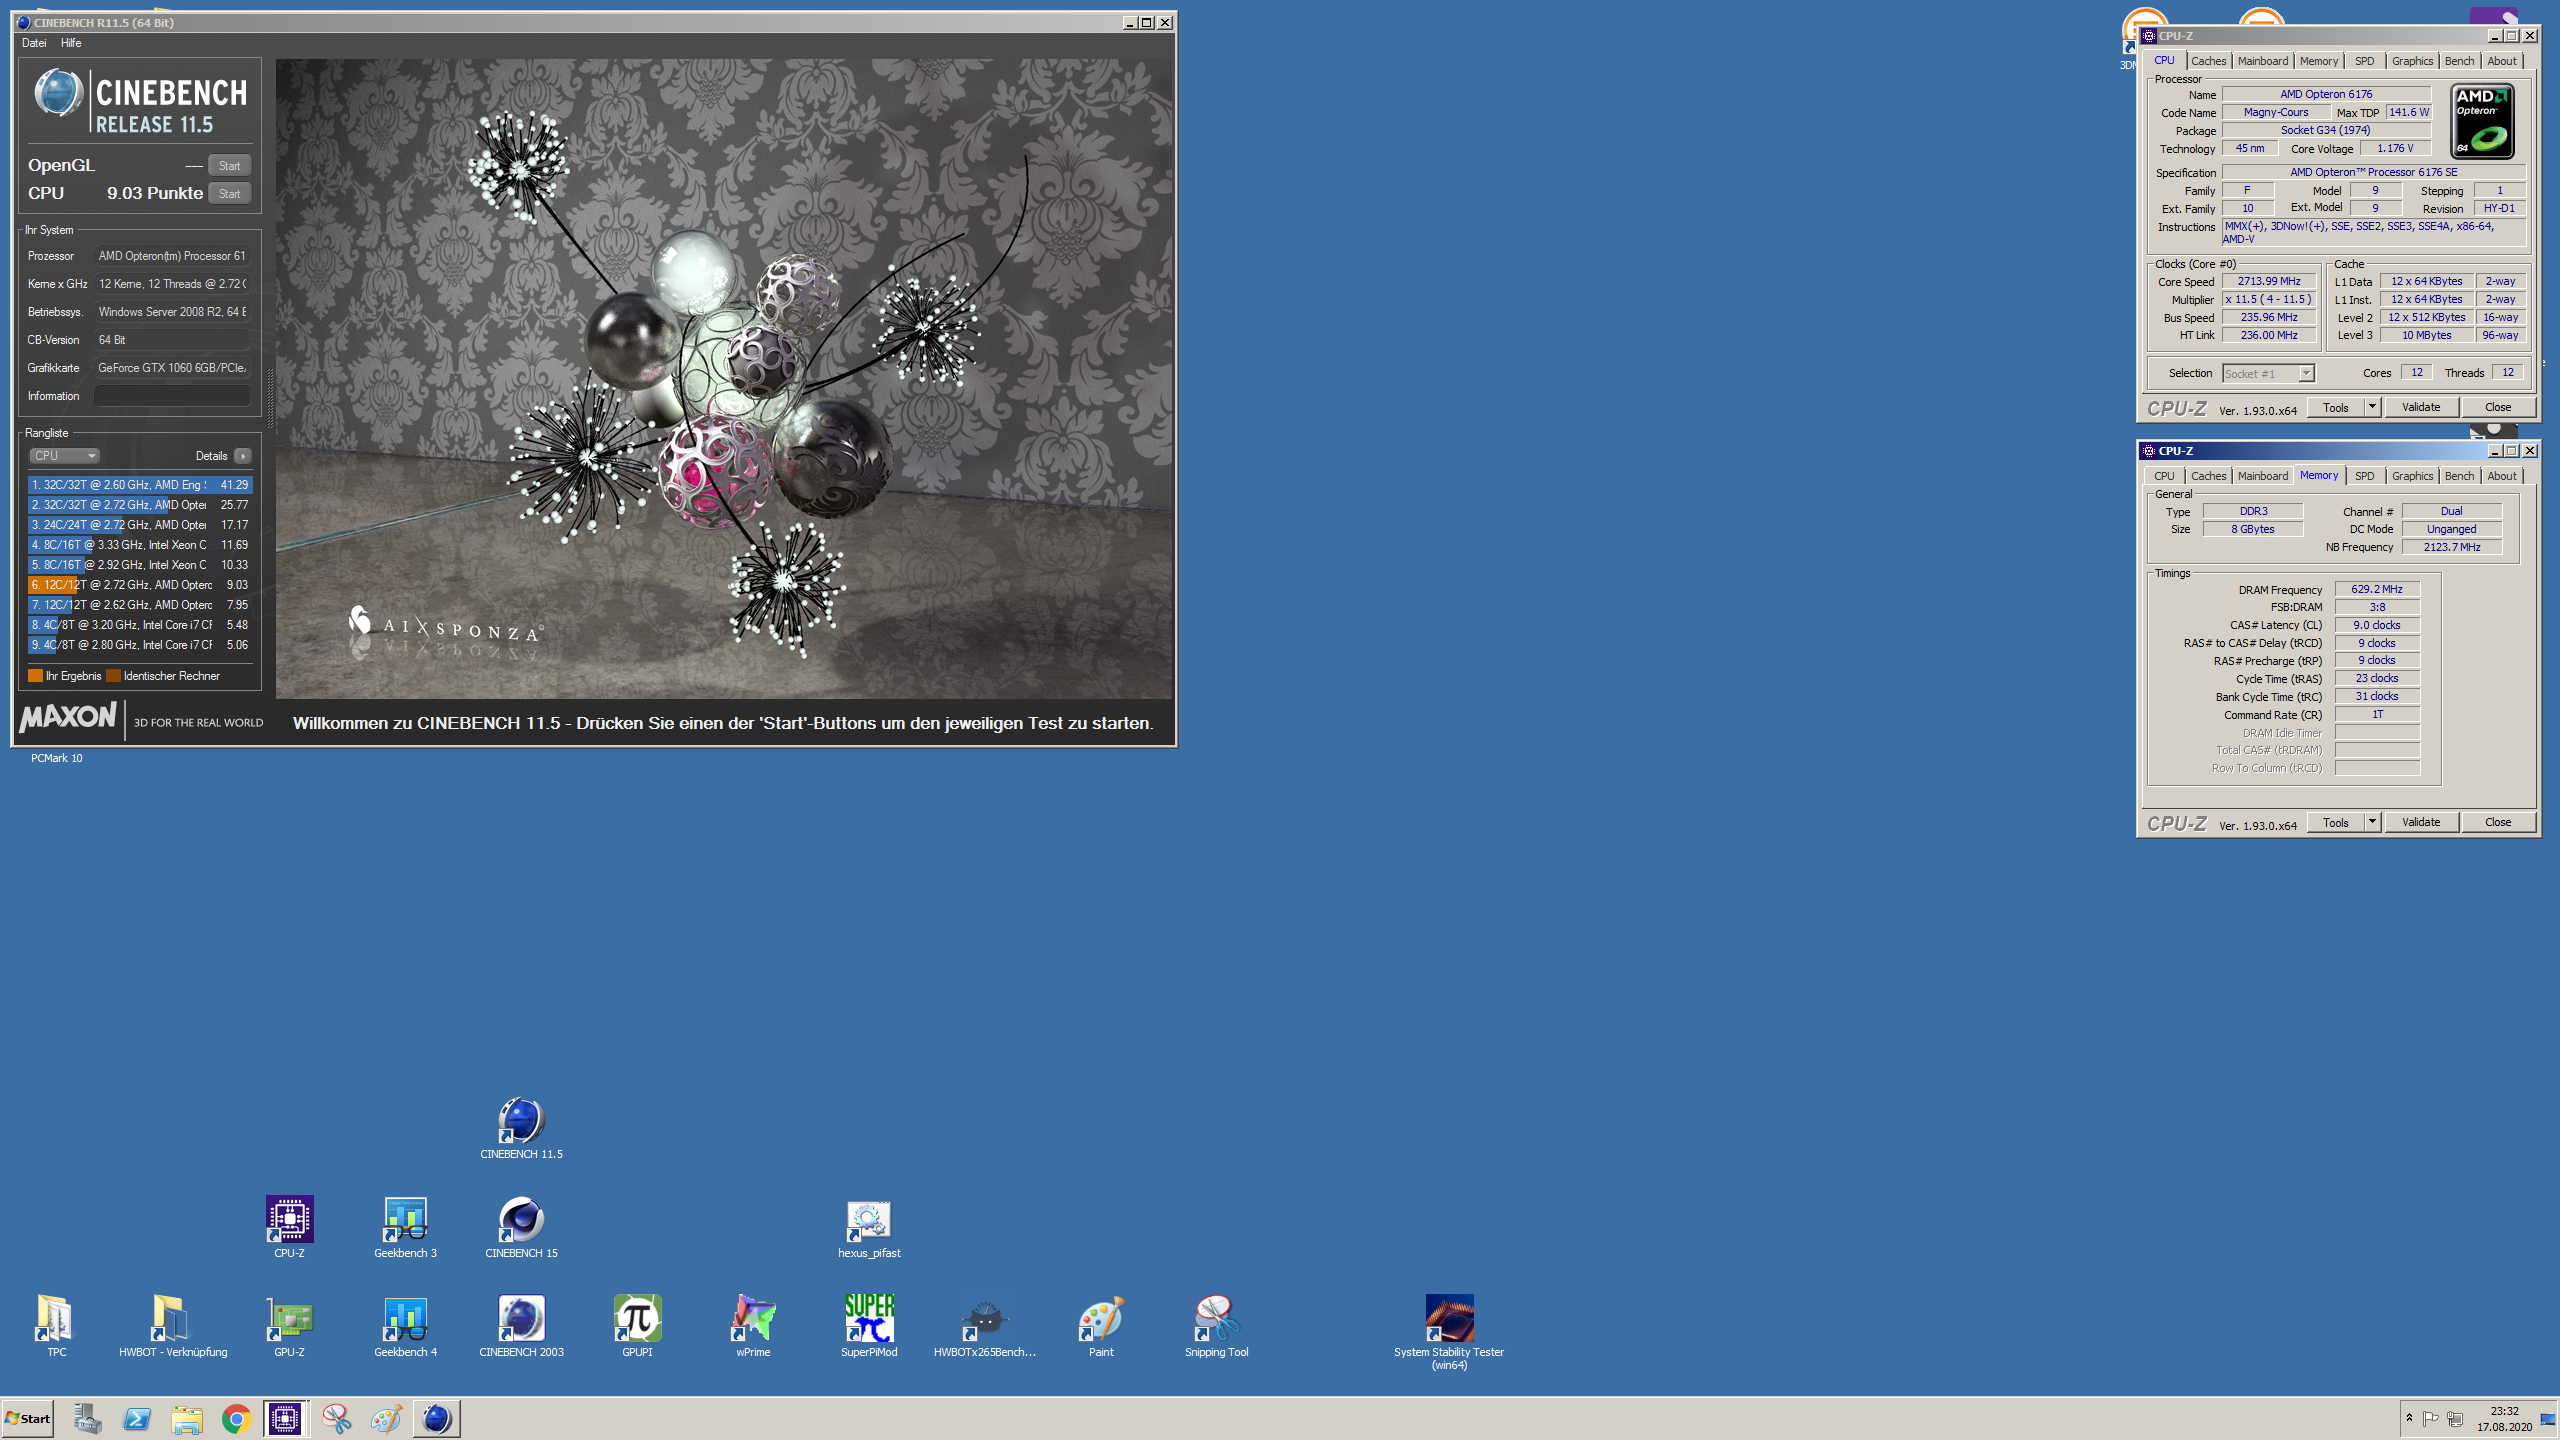Open the CINEBENCH 2003 shortcut
Viewport: 2560px width, 1440px height.
pyautogui.click(x=521, y=1326)
